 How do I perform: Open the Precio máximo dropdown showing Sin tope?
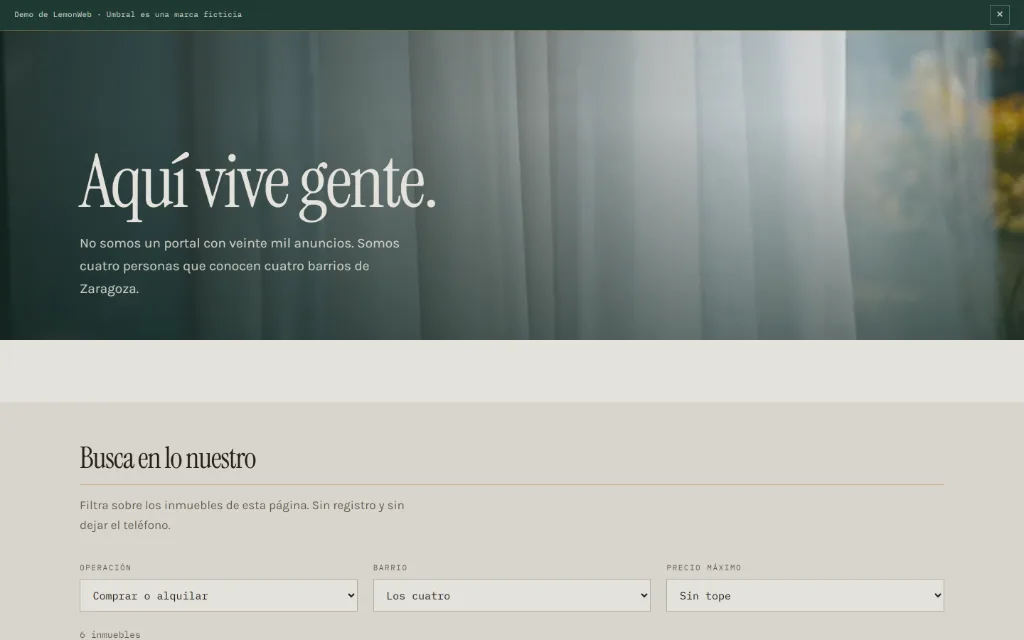[805, 596]
